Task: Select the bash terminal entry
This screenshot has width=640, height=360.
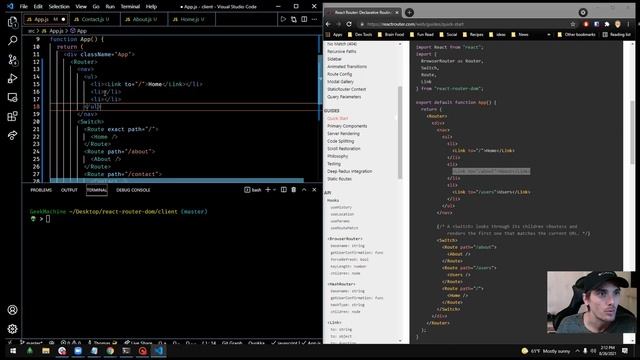Action: pos(253,190)
